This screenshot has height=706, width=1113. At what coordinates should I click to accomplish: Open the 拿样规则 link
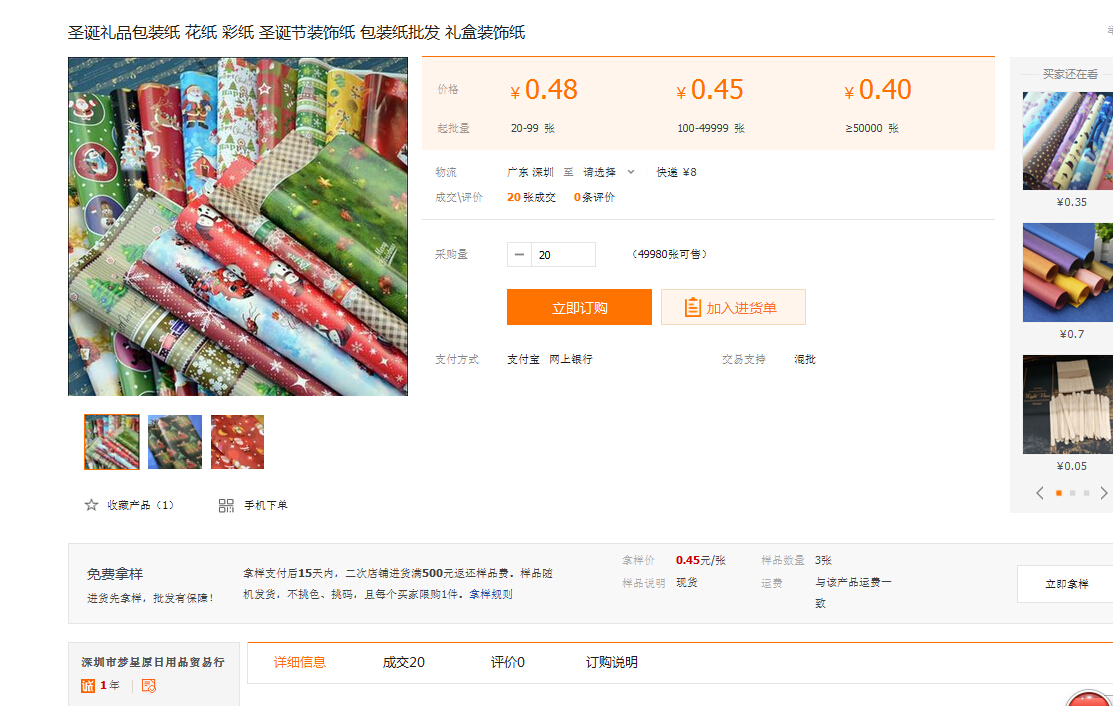pyautogui.click(x=491, y=594)
